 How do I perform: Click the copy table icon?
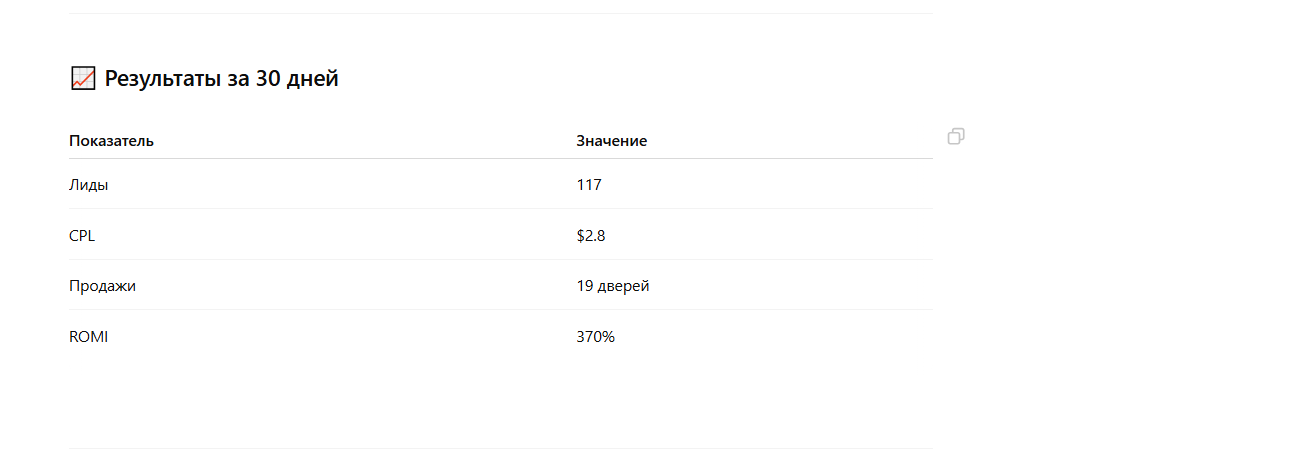(x=956, y=137)
